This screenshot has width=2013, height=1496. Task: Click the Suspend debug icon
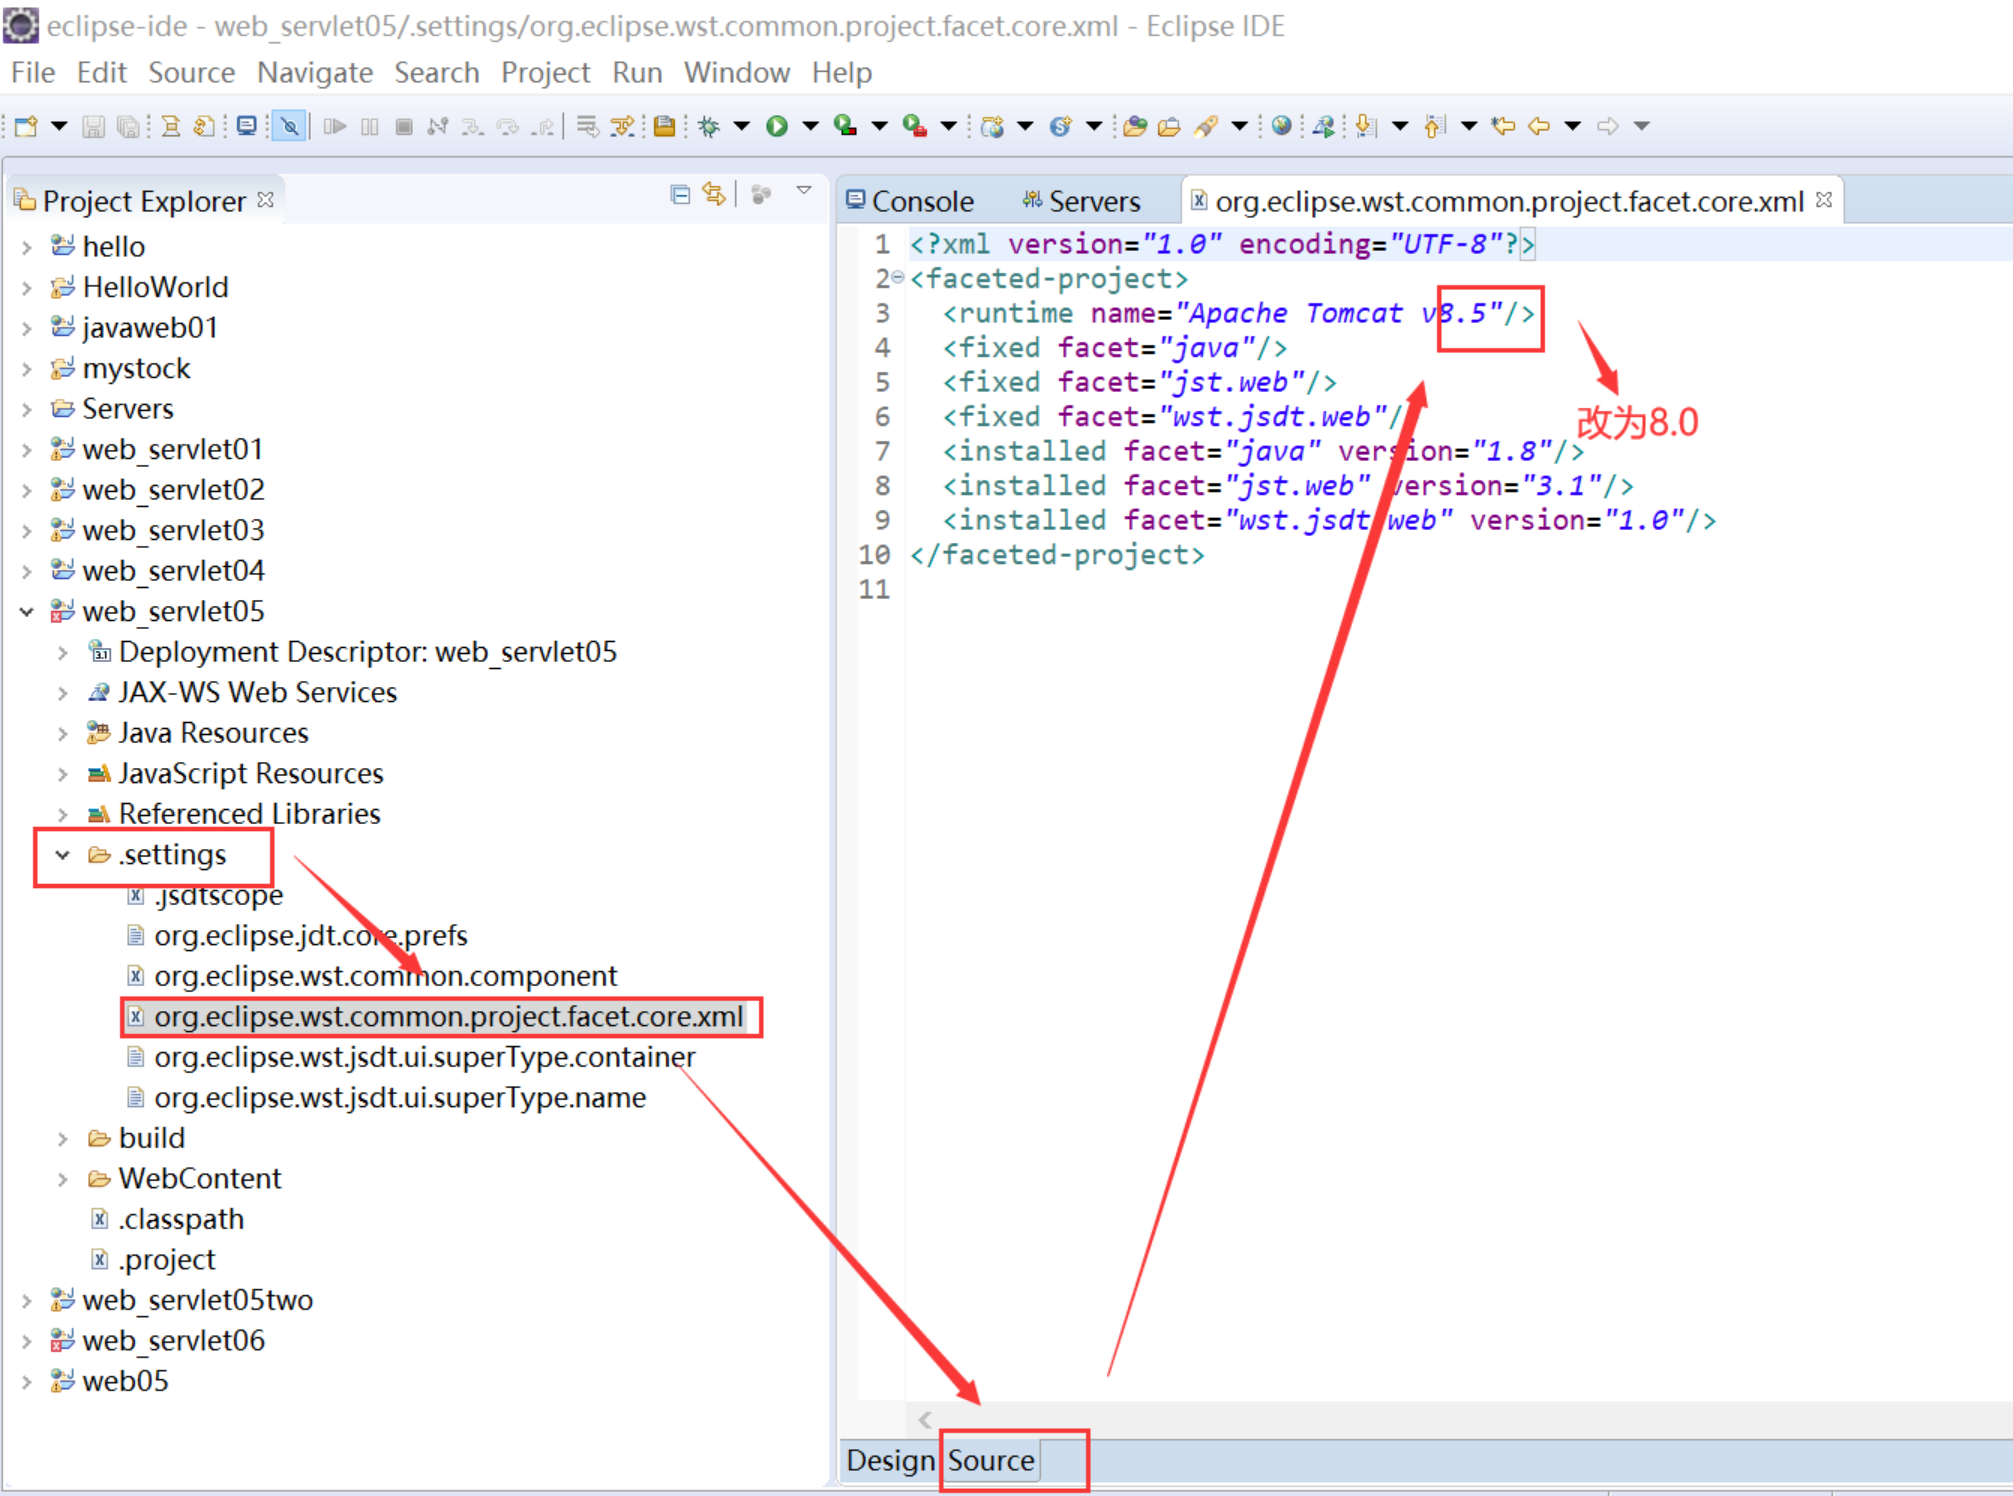tap(369, 126)
